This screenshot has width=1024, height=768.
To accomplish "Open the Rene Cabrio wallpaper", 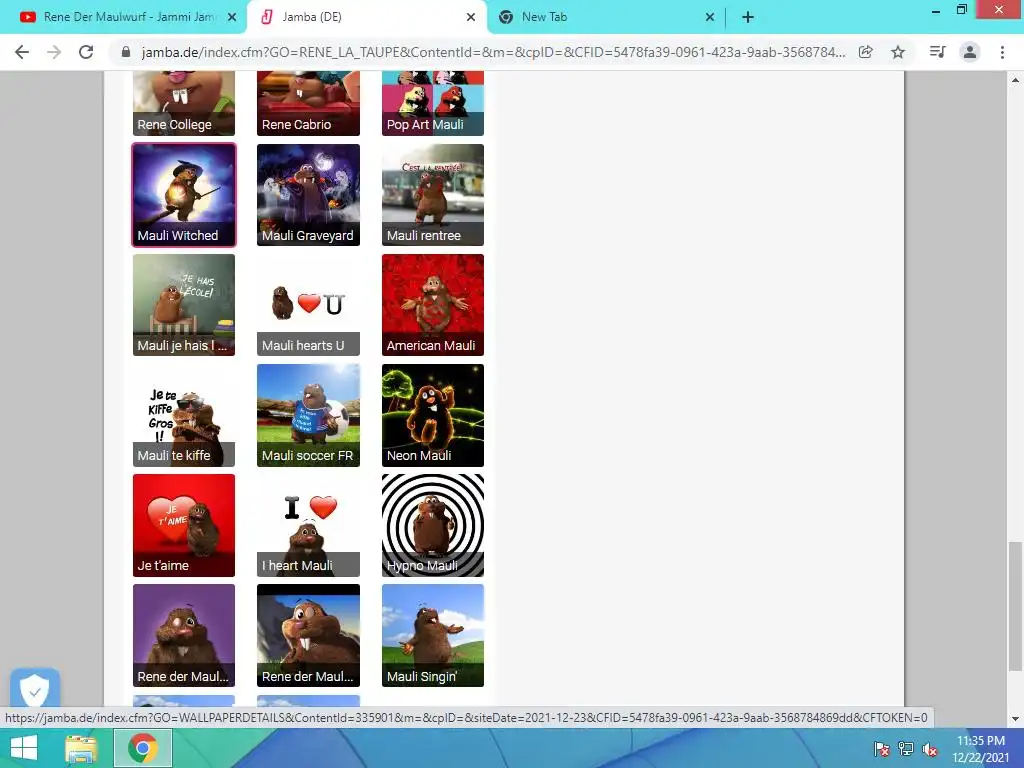I will [x=308, y=103].
